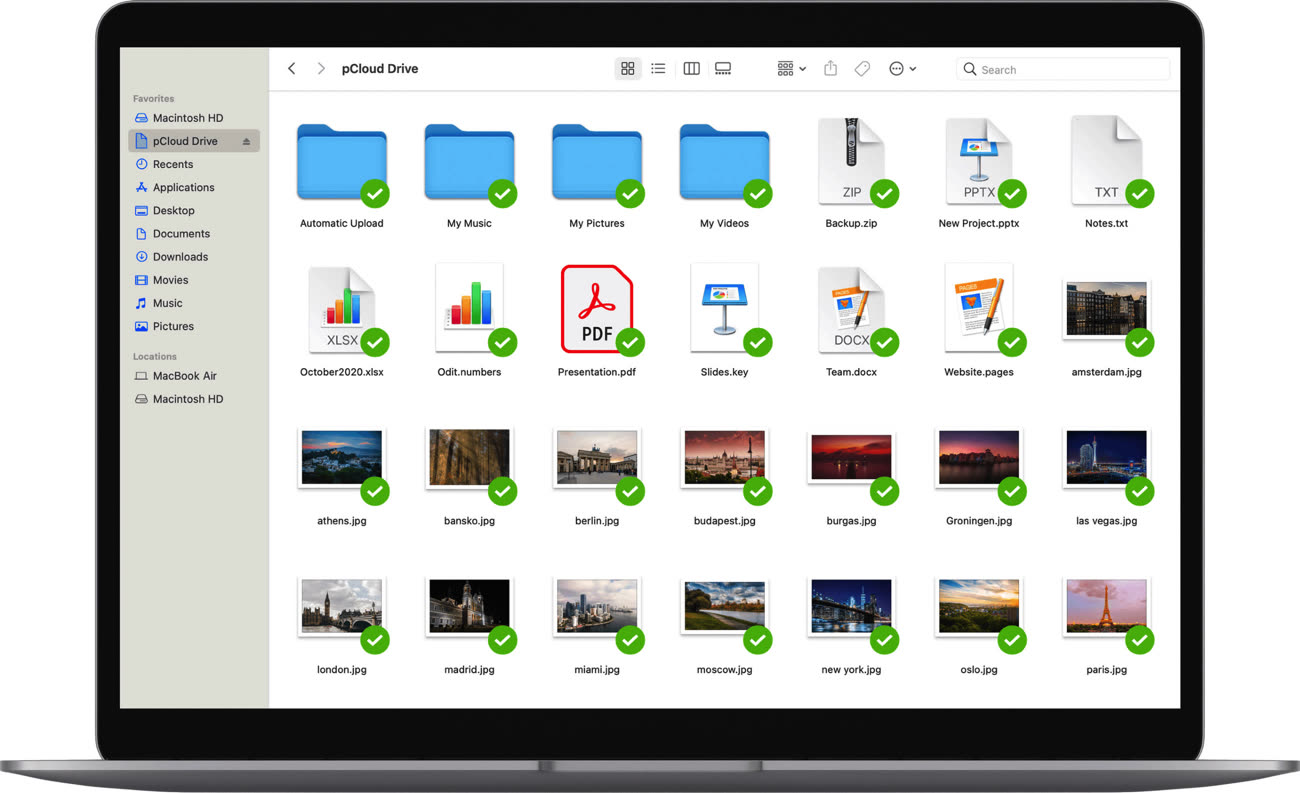Select the berlin.jpg thumbnail
1300x793 pixels.
597,458
